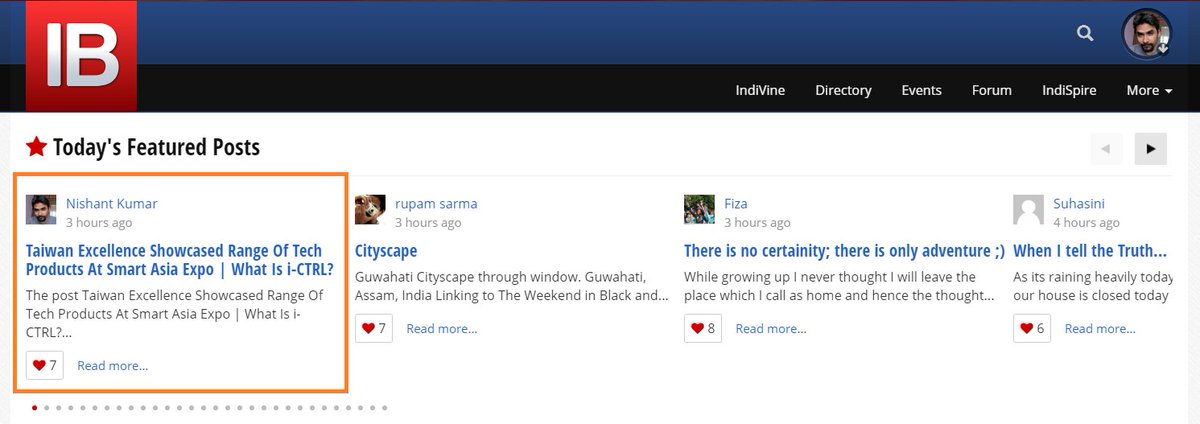The height and width of the screenshot is (424, 1200).
Task: Open the Forum menu item
Action: (x=992, y=90)
